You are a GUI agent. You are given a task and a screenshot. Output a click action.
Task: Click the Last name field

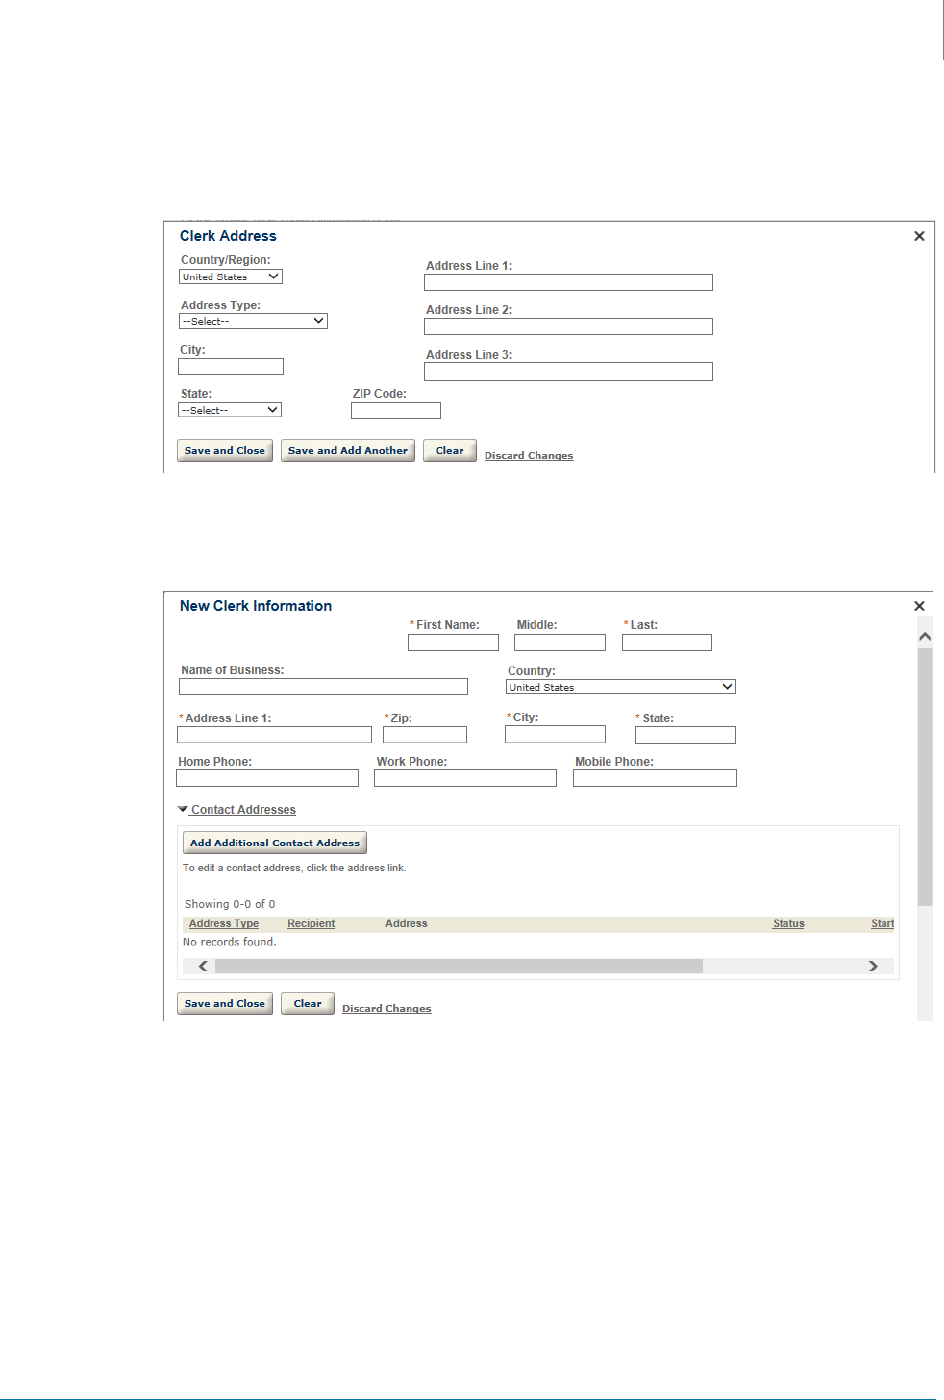[x=667, y=643]
